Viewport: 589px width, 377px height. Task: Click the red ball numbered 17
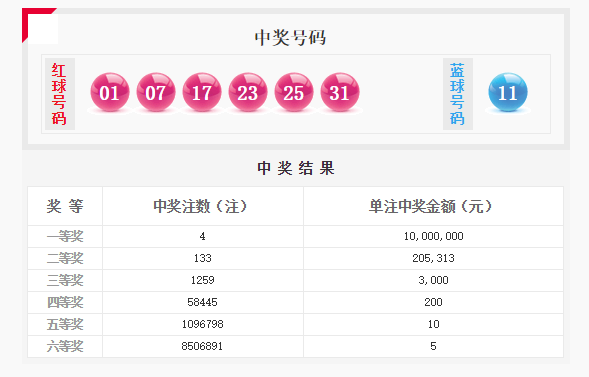(x=202, y=92)
